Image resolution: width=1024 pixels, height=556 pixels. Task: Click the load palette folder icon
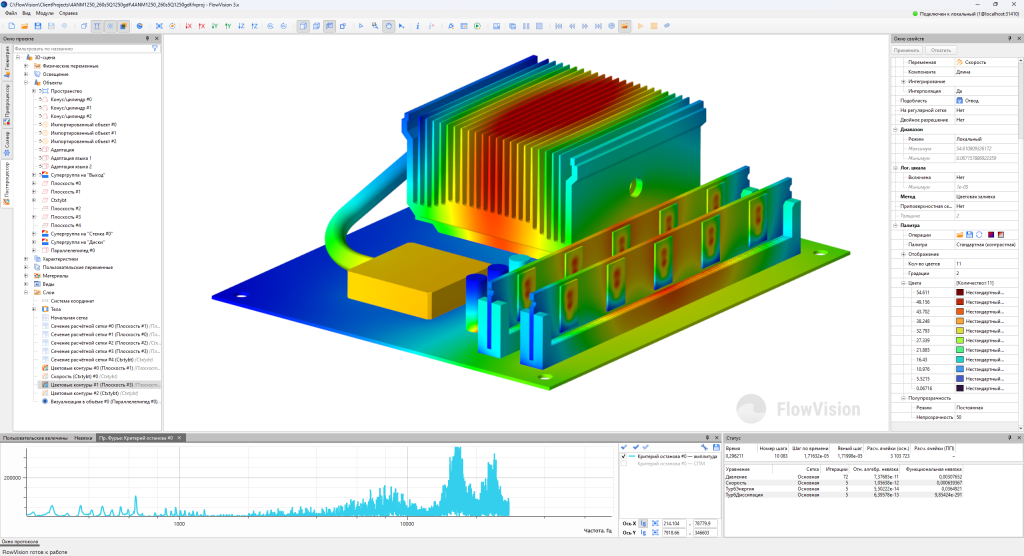[960, 235]
